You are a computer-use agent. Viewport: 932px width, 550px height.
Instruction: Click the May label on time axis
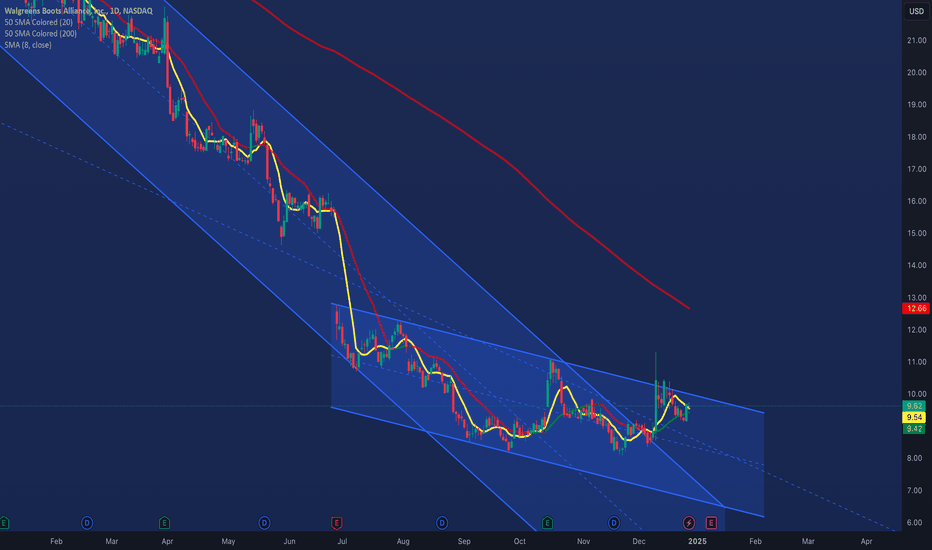tap(228, 541)
